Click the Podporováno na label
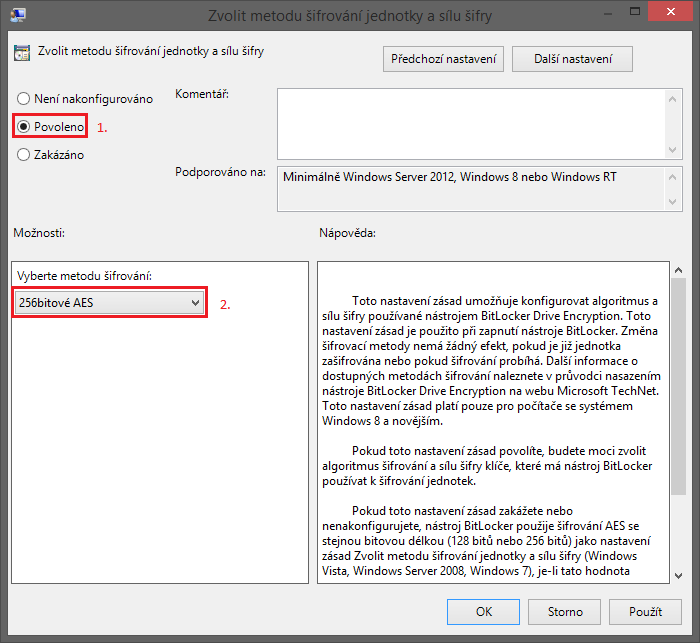This screenshot has width=700, height=643. click(220, 172)
